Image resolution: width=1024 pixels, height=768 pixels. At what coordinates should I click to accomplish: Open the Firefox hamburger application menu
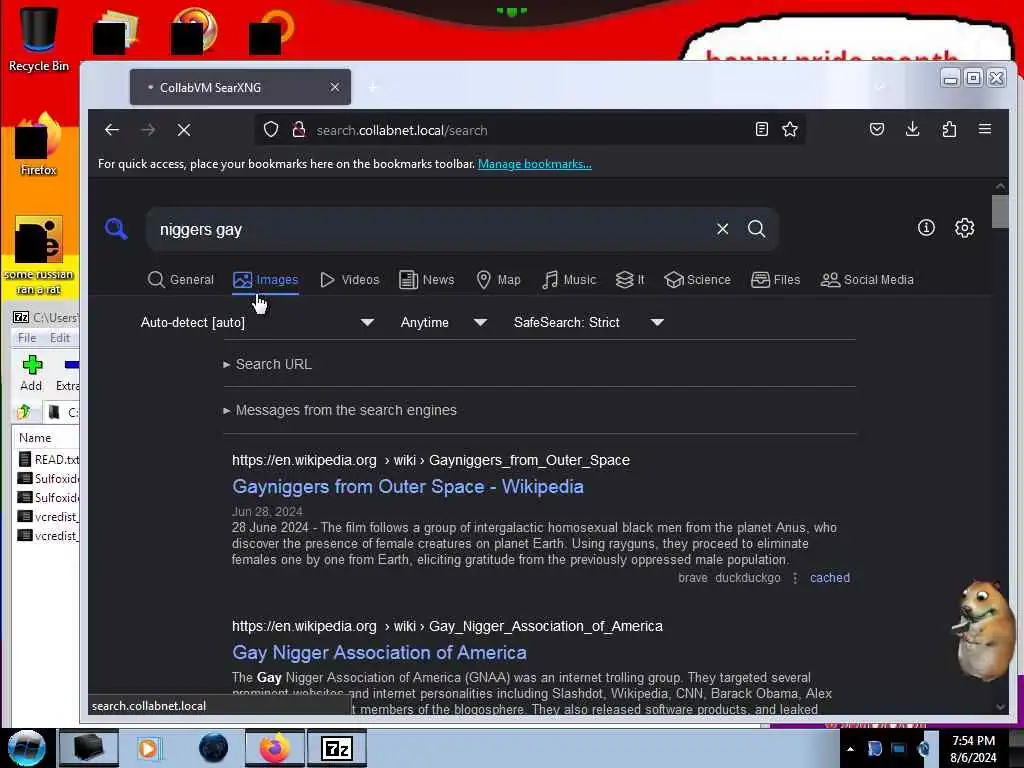[x=985, y=129]
